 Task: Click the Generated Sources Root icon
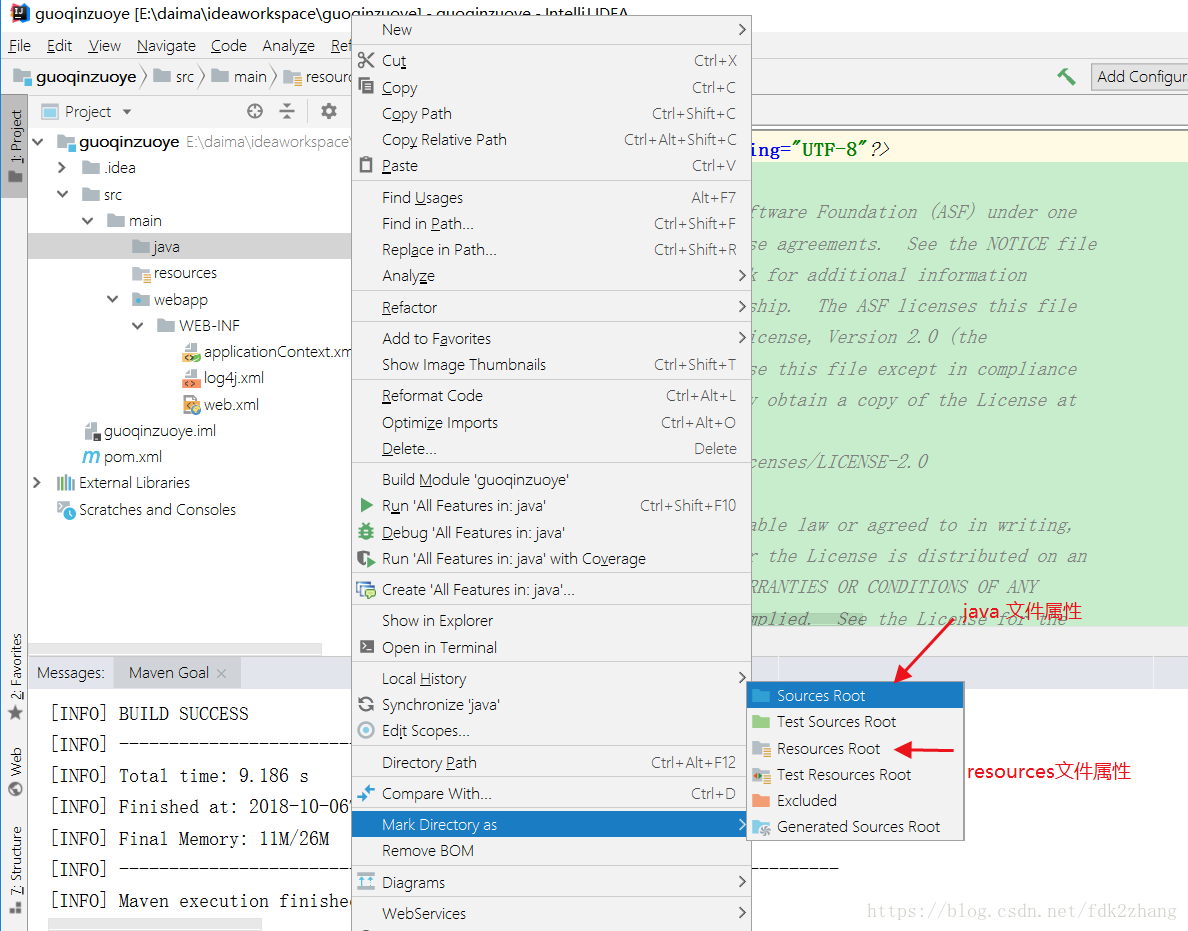click(761, 827)
